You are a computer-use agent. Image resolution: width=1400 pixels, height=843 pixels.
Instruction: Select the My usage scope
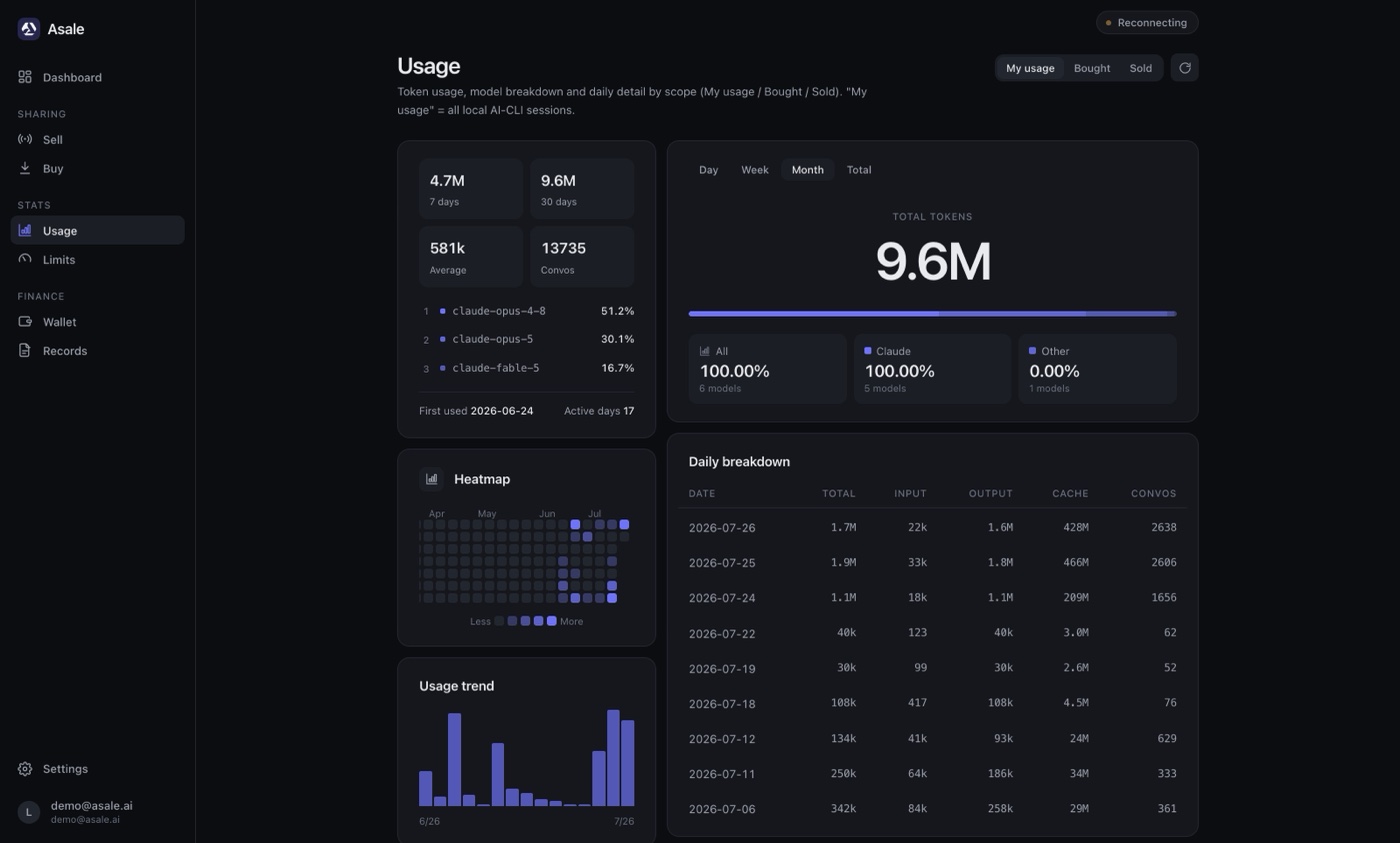click(x=1030, y=68)
